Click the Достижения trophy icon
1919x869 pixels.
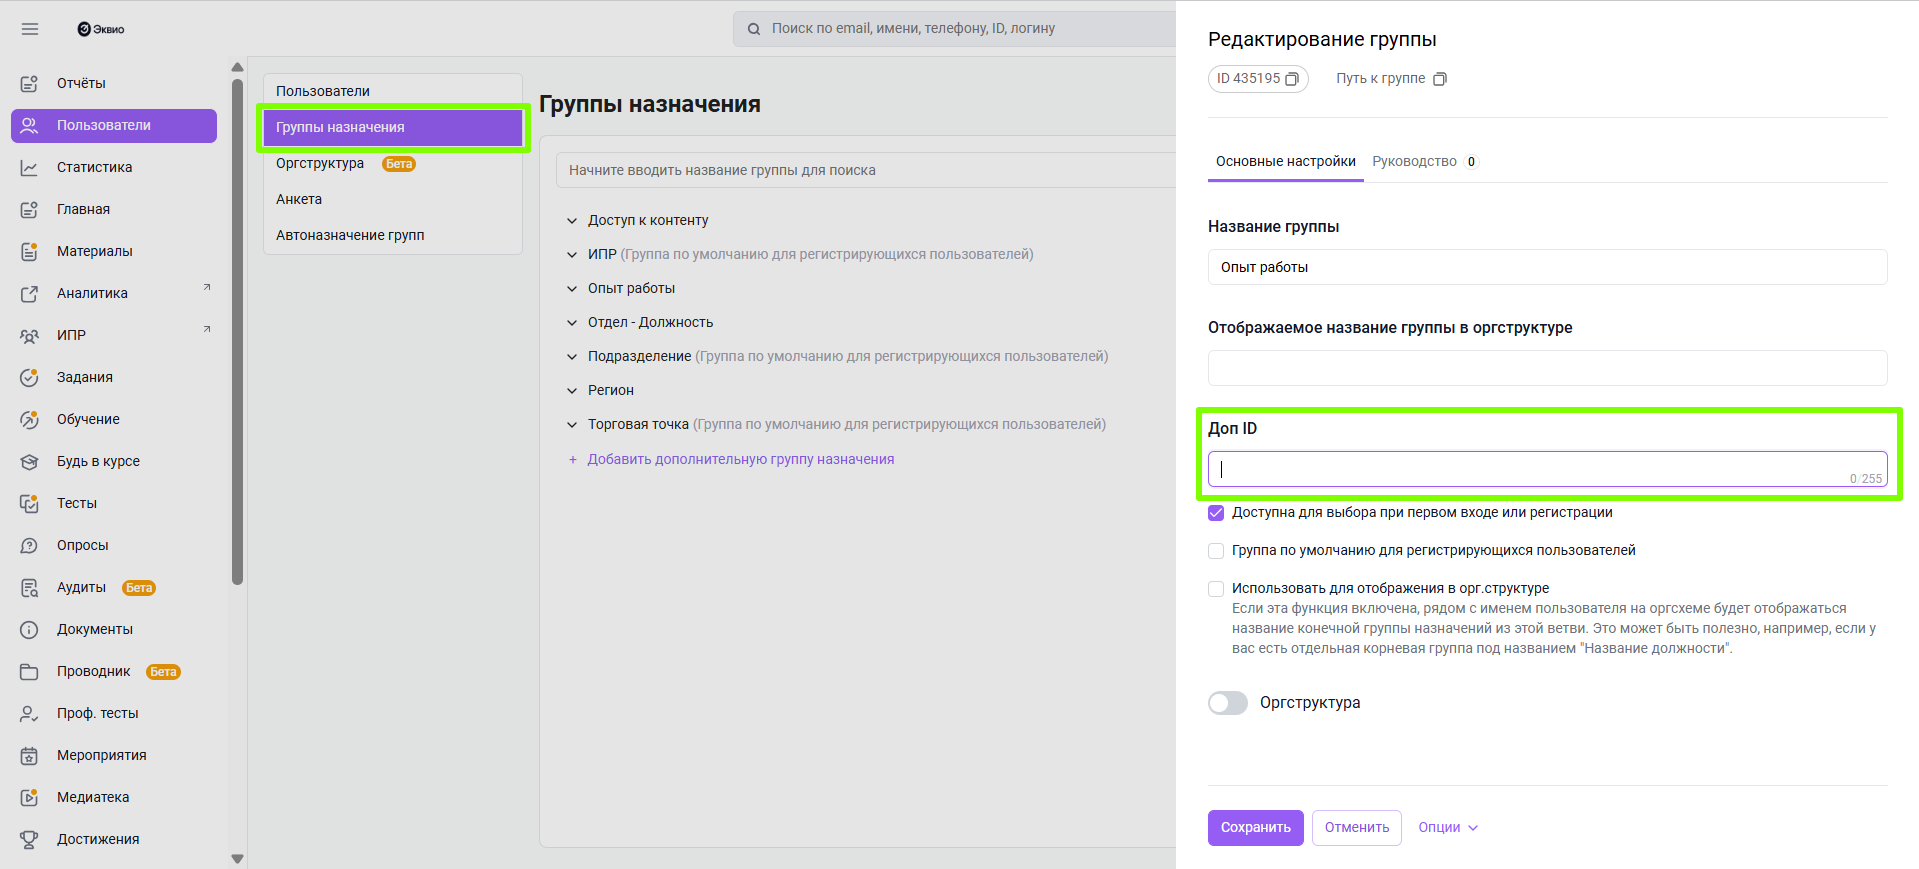[29, 840]
